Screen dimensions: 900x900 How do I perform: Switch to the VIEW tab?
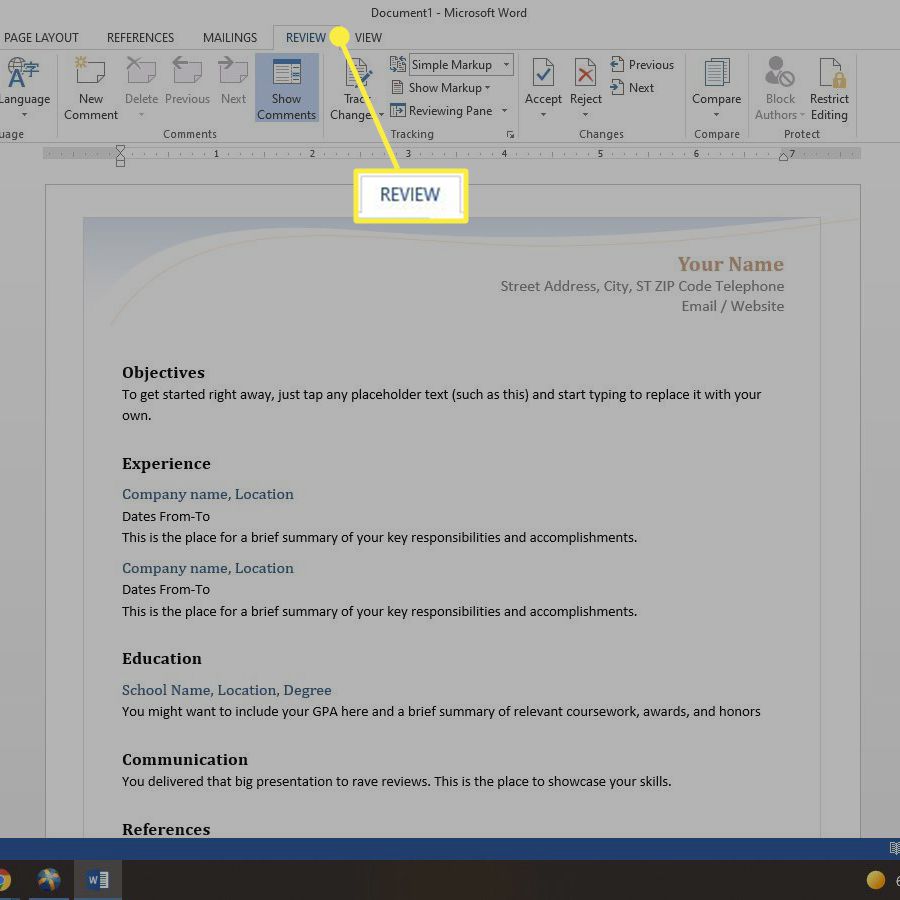click(x=368, y=37)
